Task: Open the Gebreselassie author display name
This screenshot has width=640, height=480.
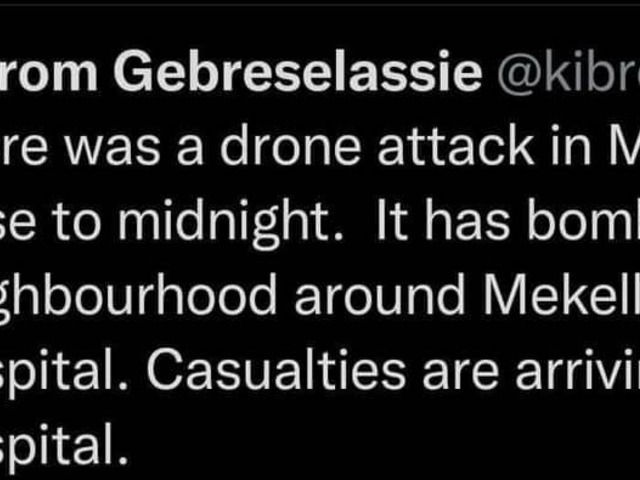Action: 298,71
